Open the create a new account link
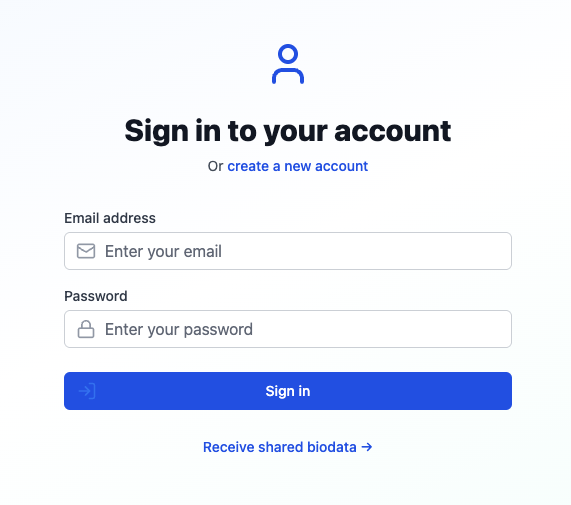The width and height of the screenshot is (571, 505). point(298,166)
